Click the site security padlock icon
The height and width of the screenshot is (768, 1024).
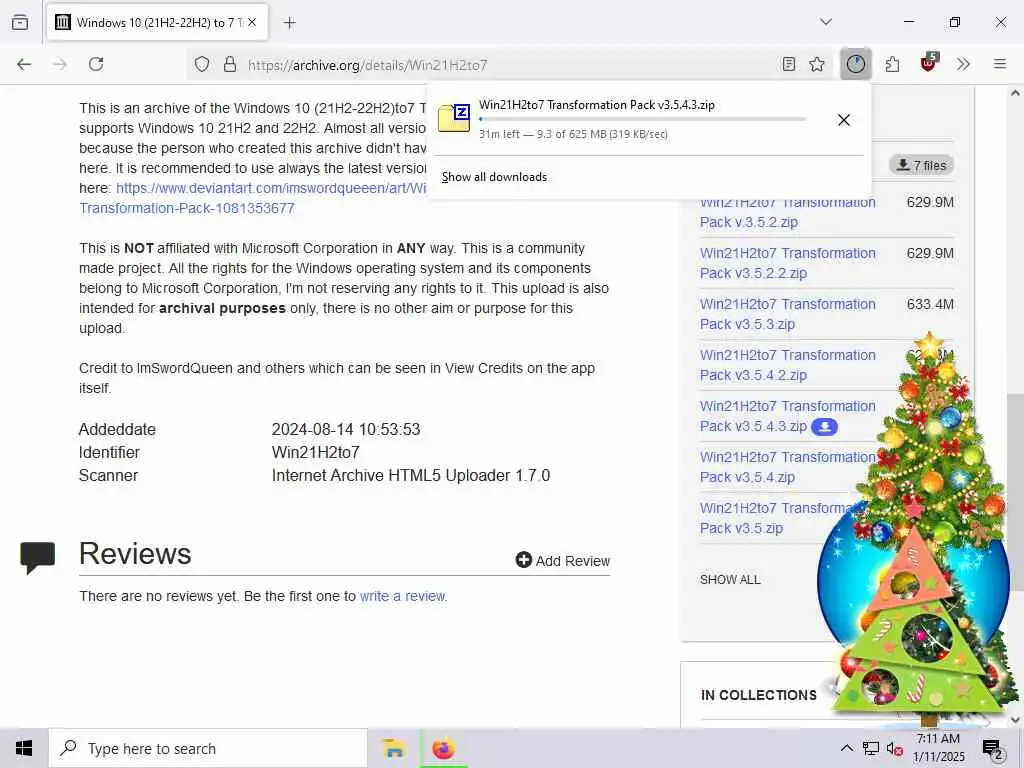click(x=230, y=64)
